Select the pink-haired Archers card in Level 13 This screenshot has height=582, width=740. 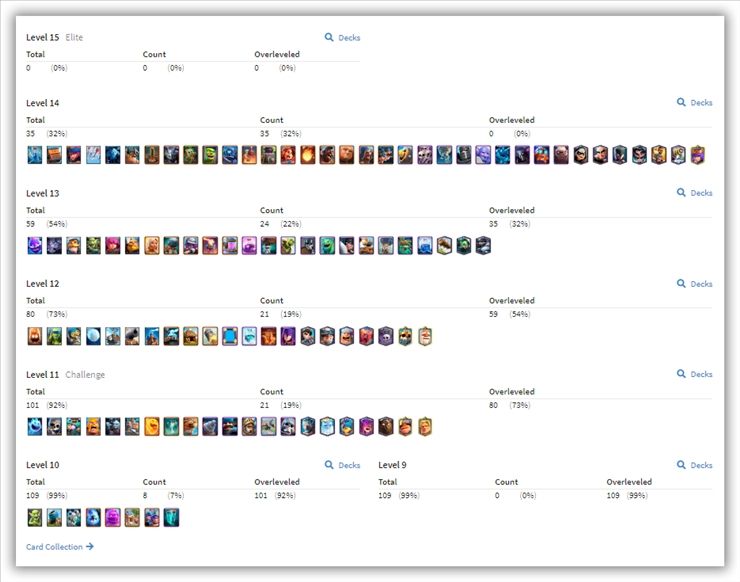tap(112, 245)
